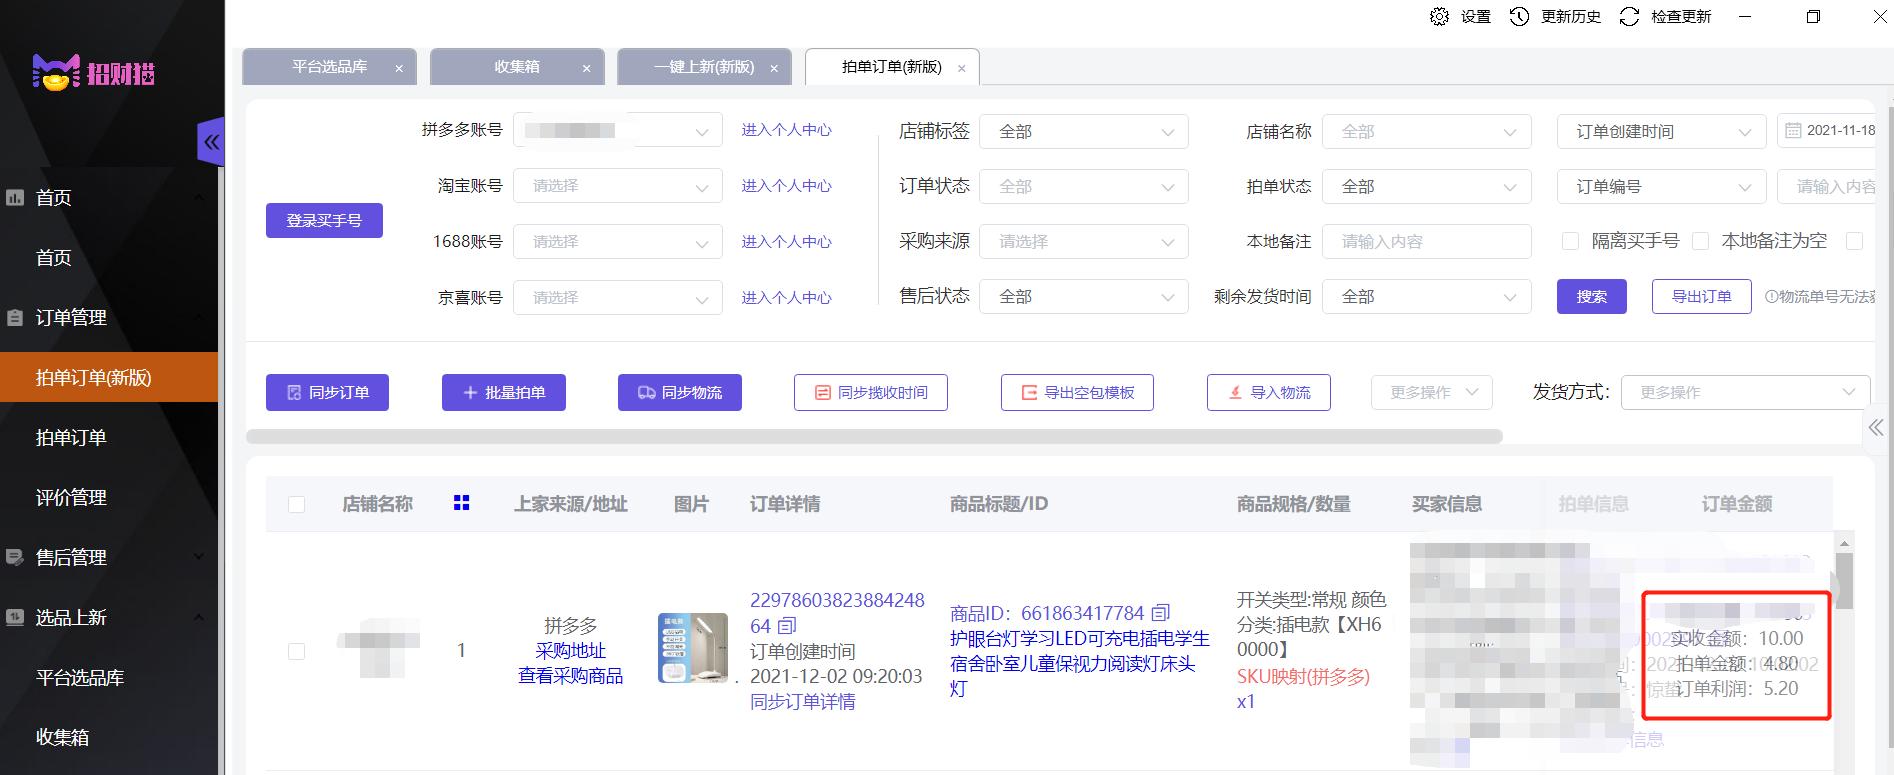Open the 售后状态 dropdown

(x=1084, y=296)
